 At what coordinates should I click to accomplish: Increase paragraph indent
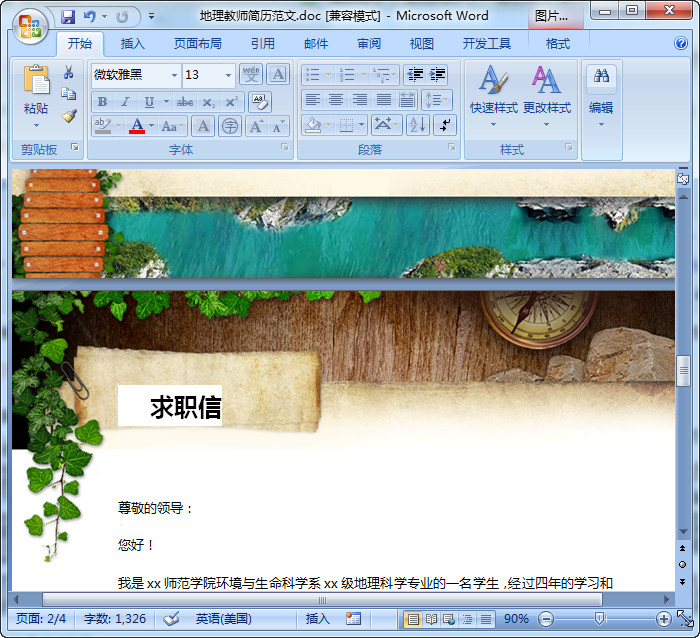tap(437, 75)
